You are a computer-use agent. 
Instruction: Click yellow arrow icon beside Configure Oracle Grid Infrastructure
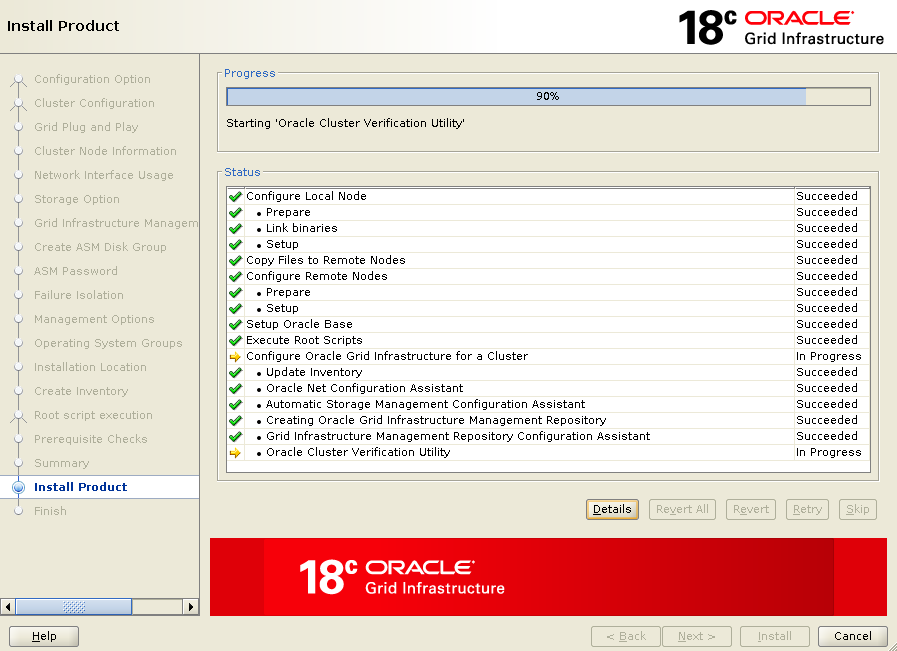[235, 357]
